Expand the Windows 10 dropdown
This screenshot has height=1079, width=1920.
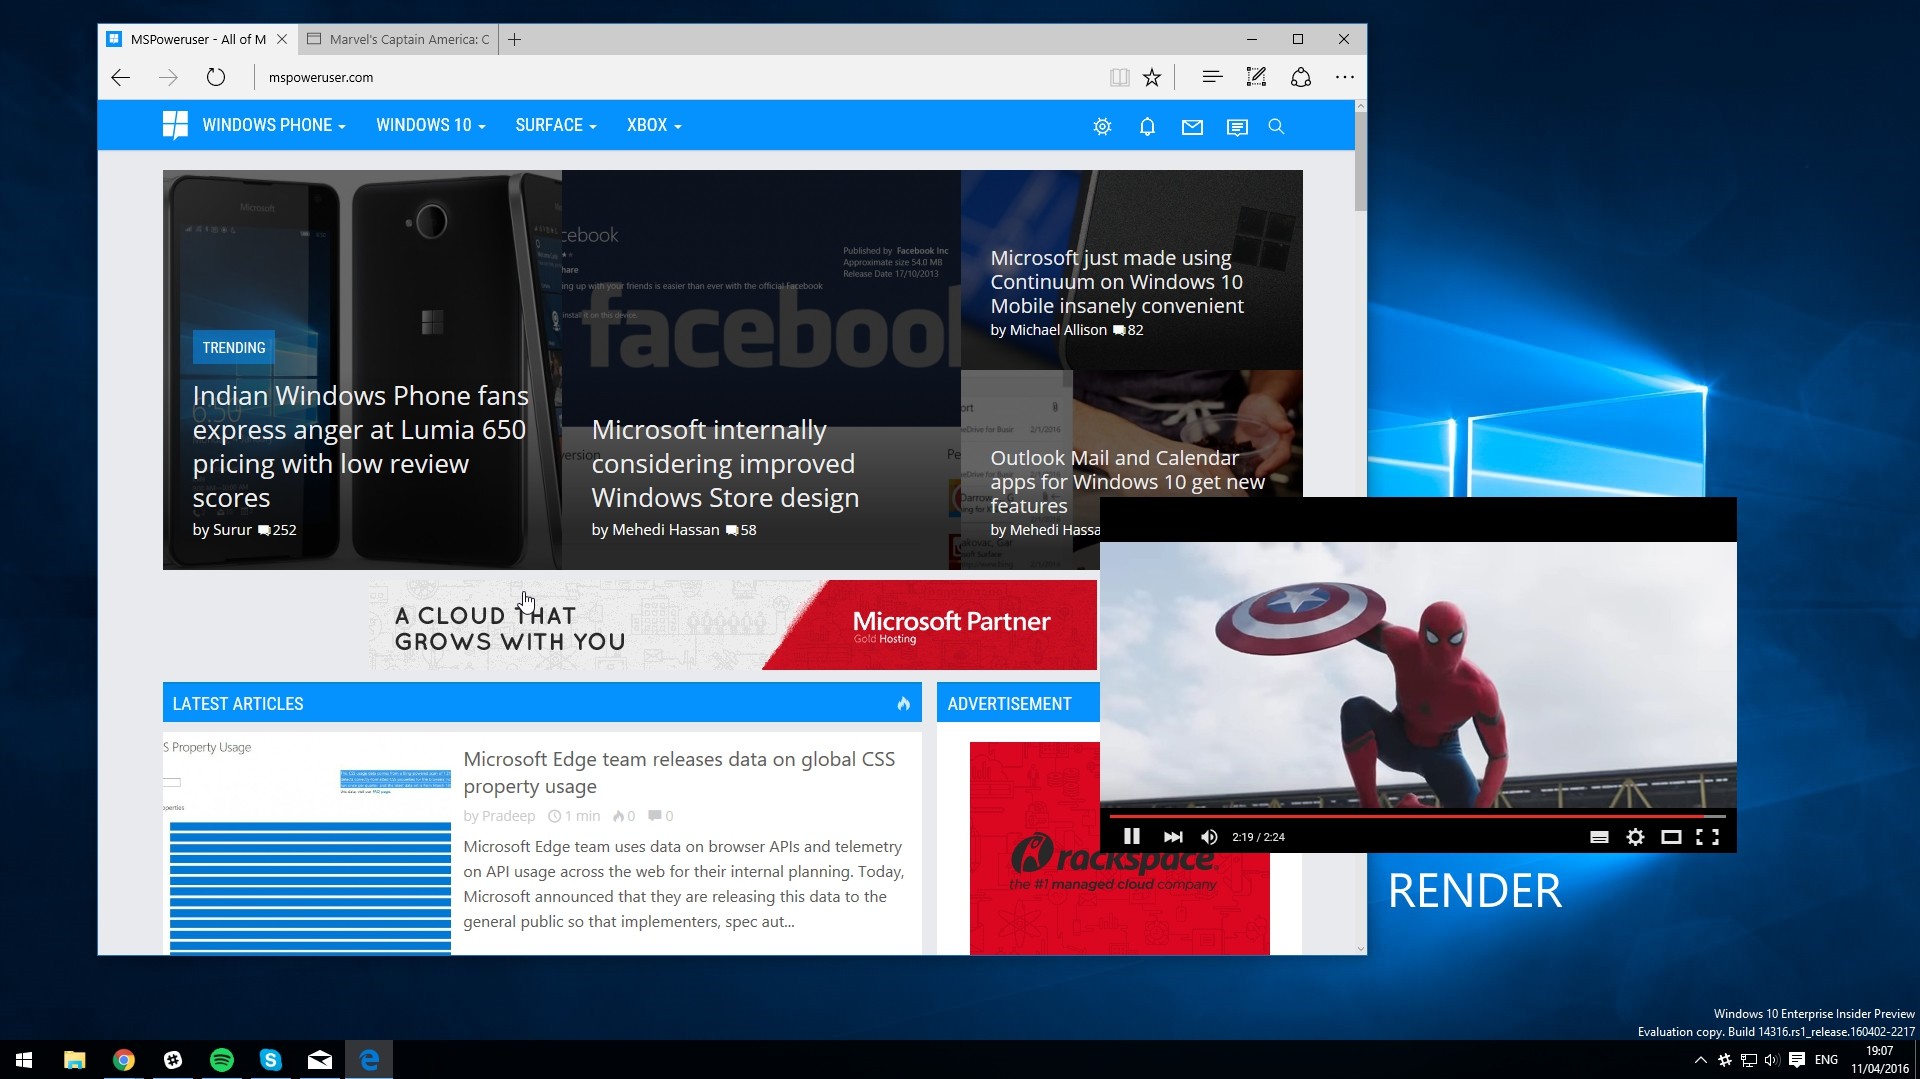(x=430, y=125)
